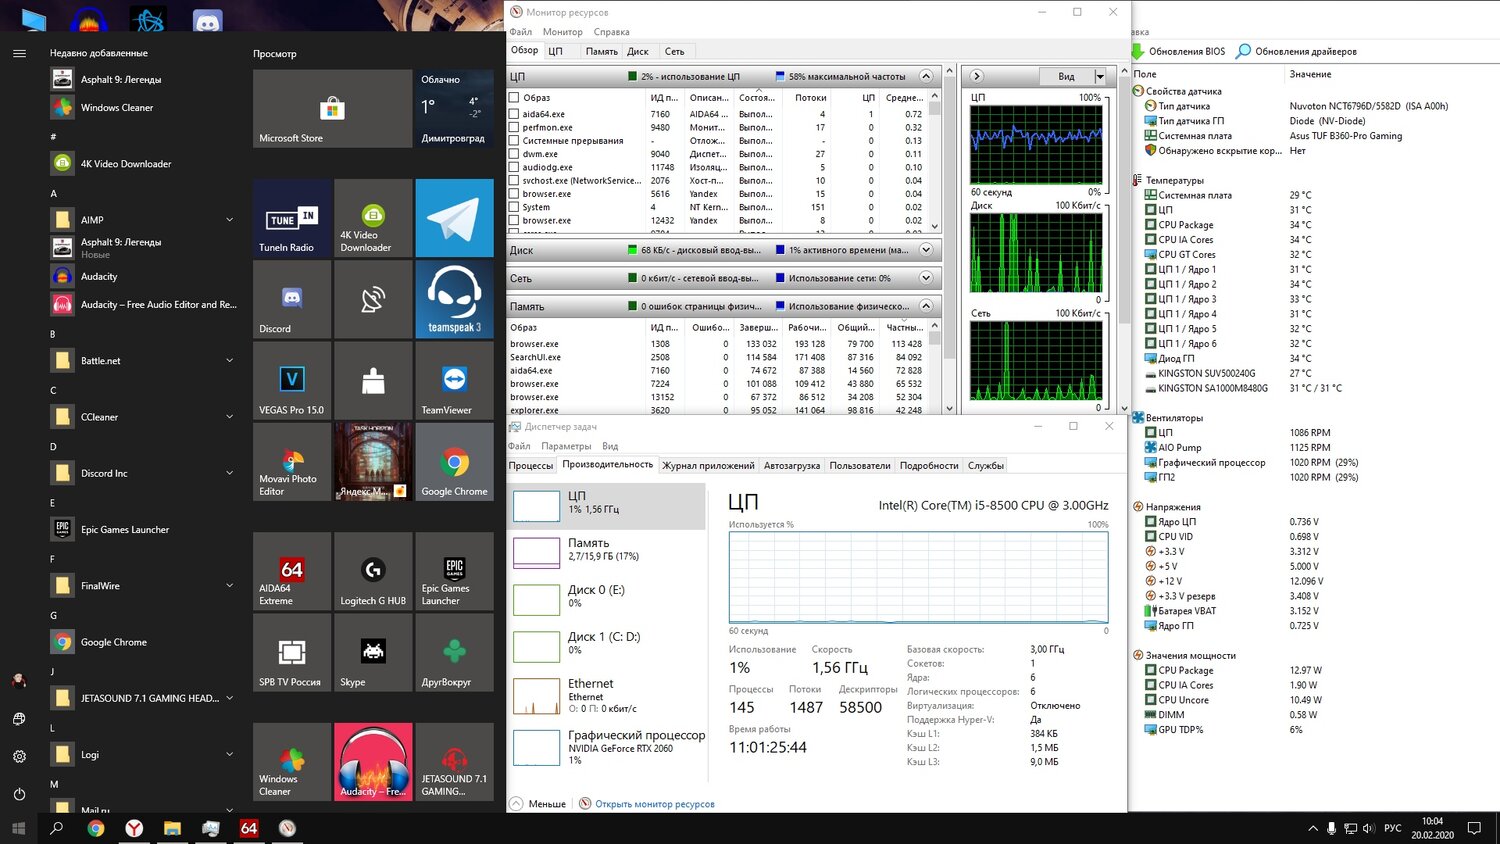Check Системные прерывания checkbox
Viewport: 1500px width, 844px height.
pyautogui.click(x=514, y=141)
